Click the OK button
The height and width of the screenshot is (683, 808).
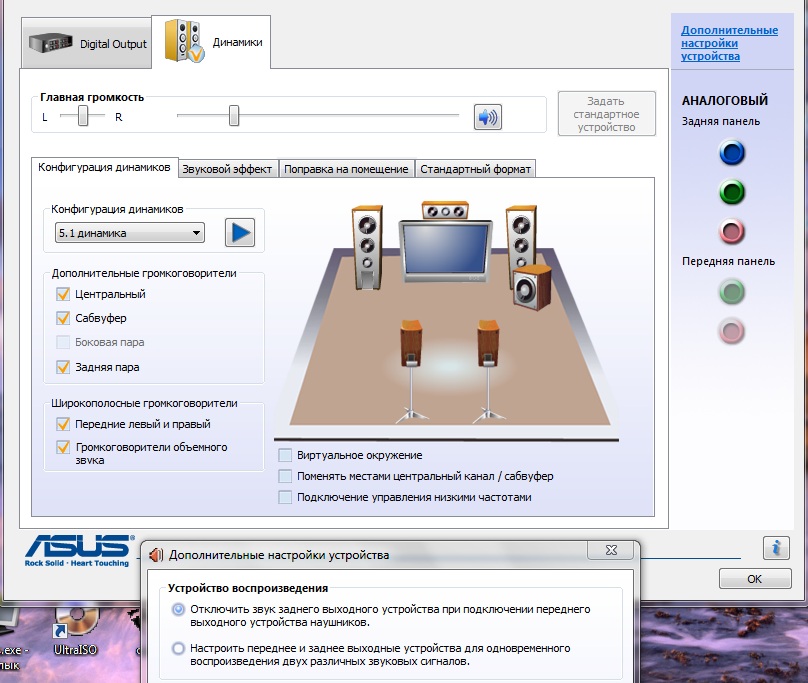click(755, 579)
